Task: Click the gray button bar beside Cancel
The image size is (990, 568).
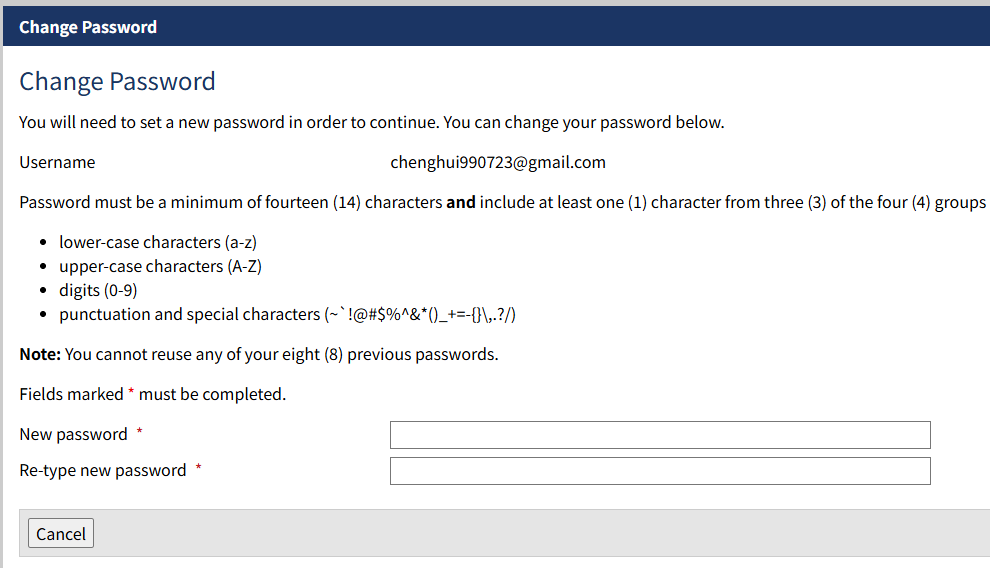Action: pos(543,533)
